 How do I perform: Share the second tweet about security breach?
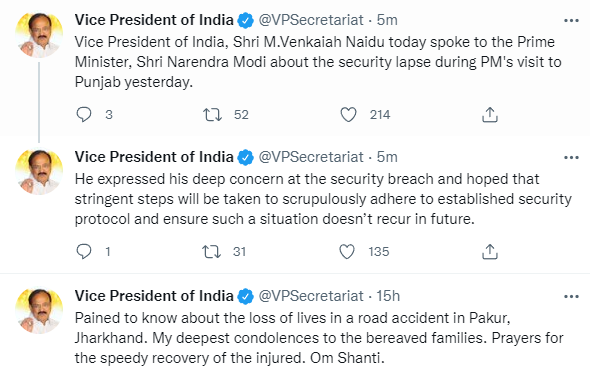pos(490,252)
